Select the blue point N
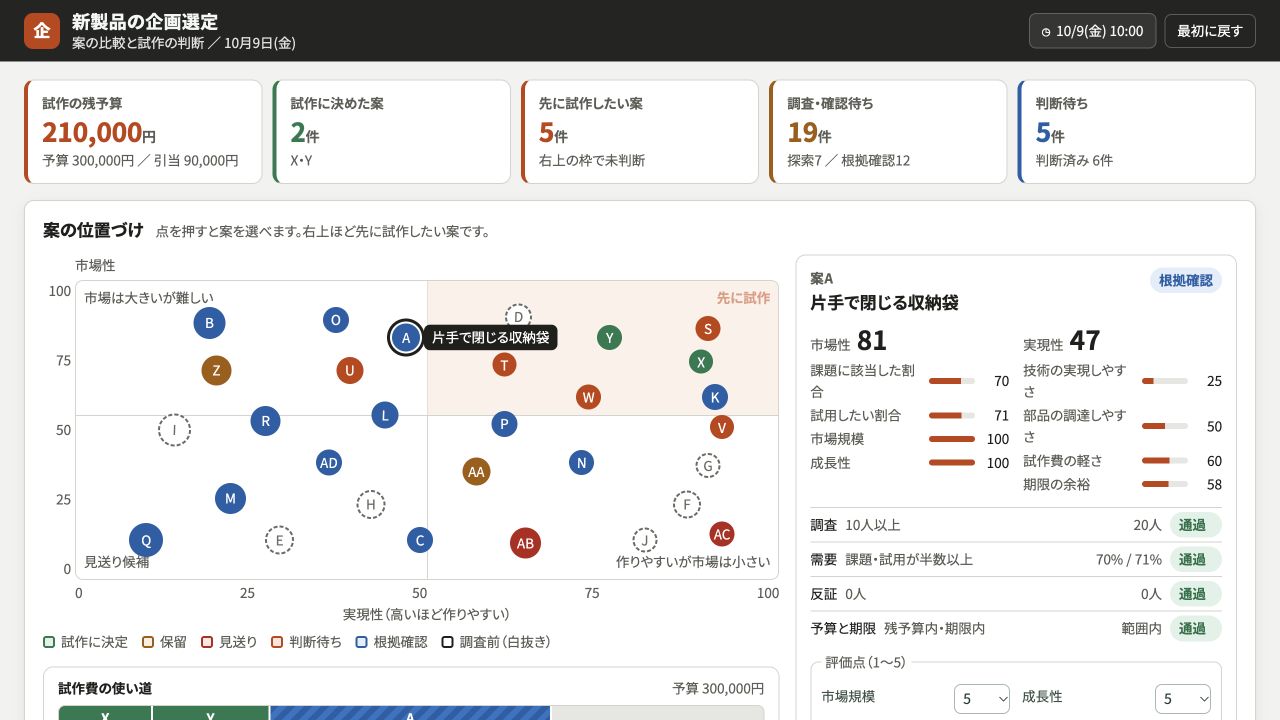The width and height of the screenshot is (1280, 720). tap(581, 463)
